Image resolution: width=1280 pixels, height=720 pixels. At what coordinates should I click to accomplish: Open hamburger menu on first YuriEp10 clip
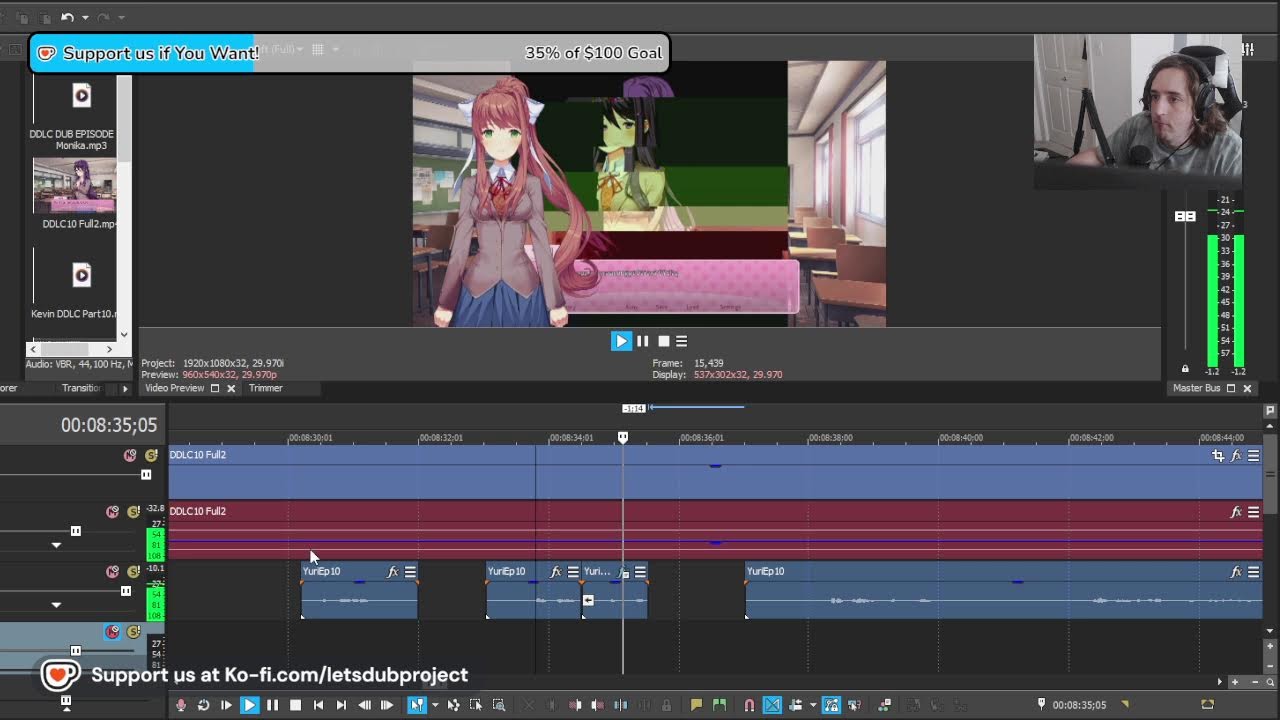point(410,572)
